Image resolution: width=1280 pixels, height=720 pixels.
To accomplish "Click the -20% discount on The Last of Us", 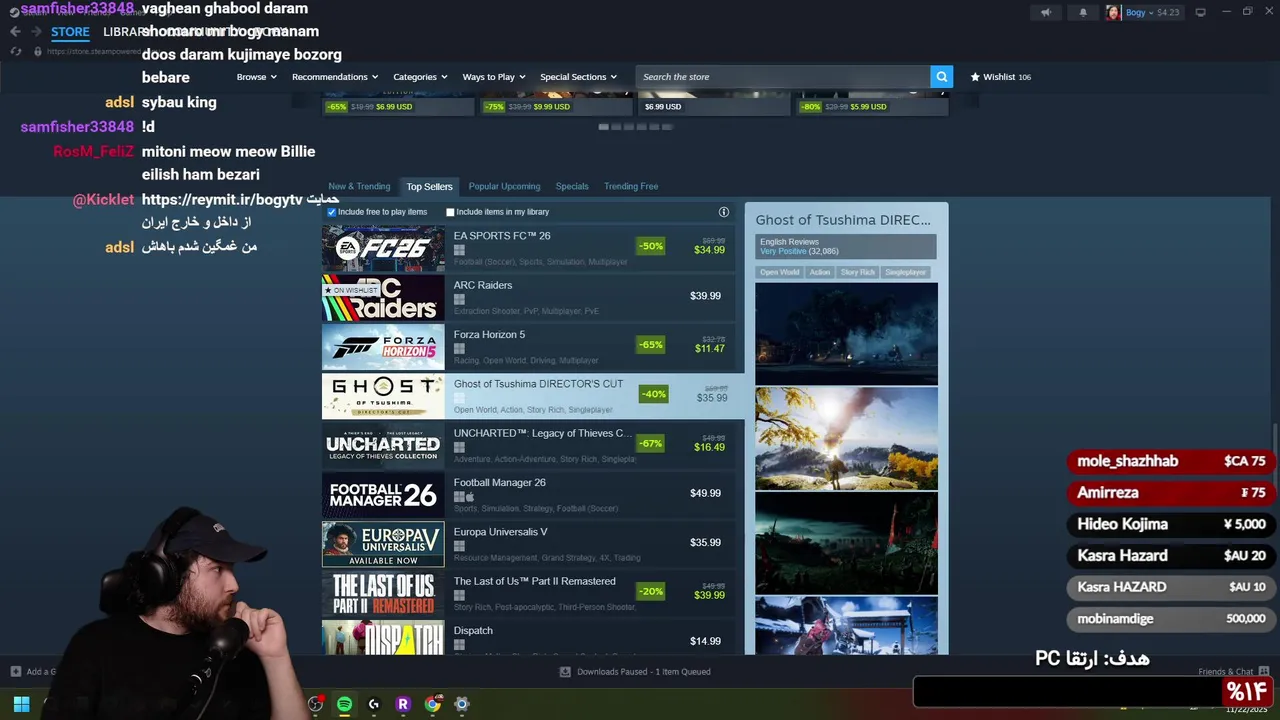I will [x=651, y=592].
